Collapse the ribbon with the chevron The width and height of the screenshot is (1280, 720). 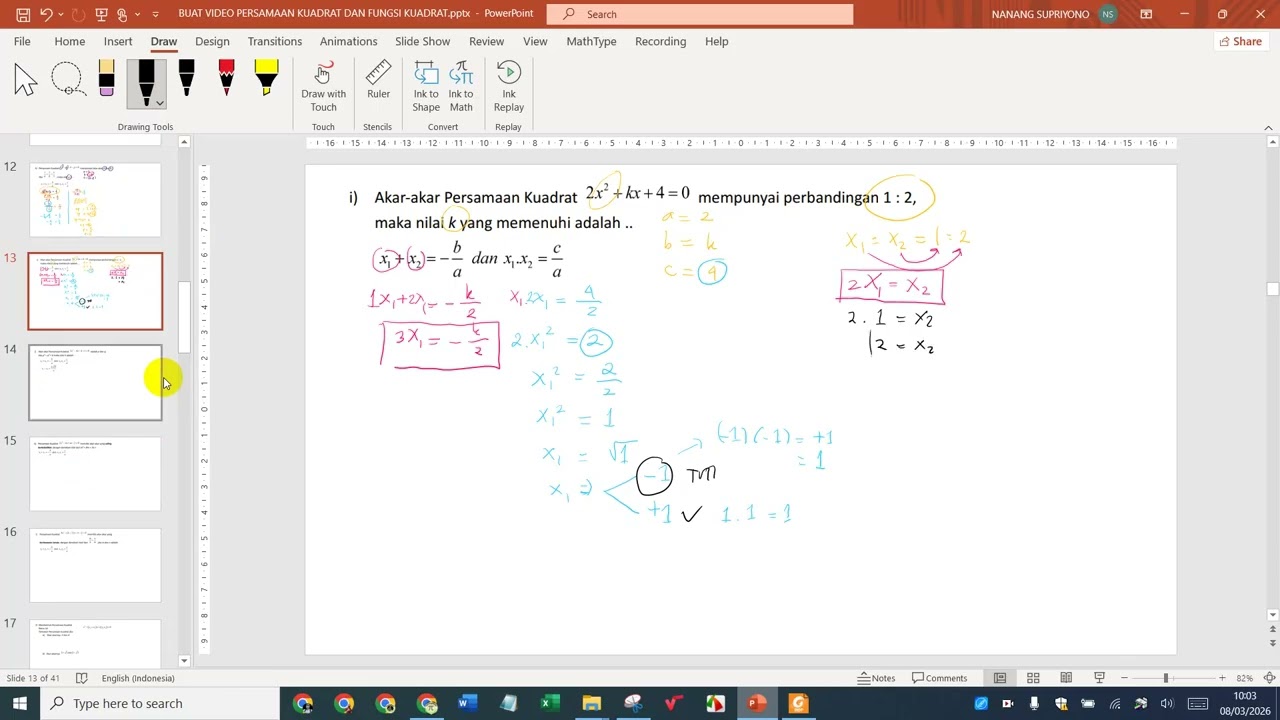pos(1269,127)
